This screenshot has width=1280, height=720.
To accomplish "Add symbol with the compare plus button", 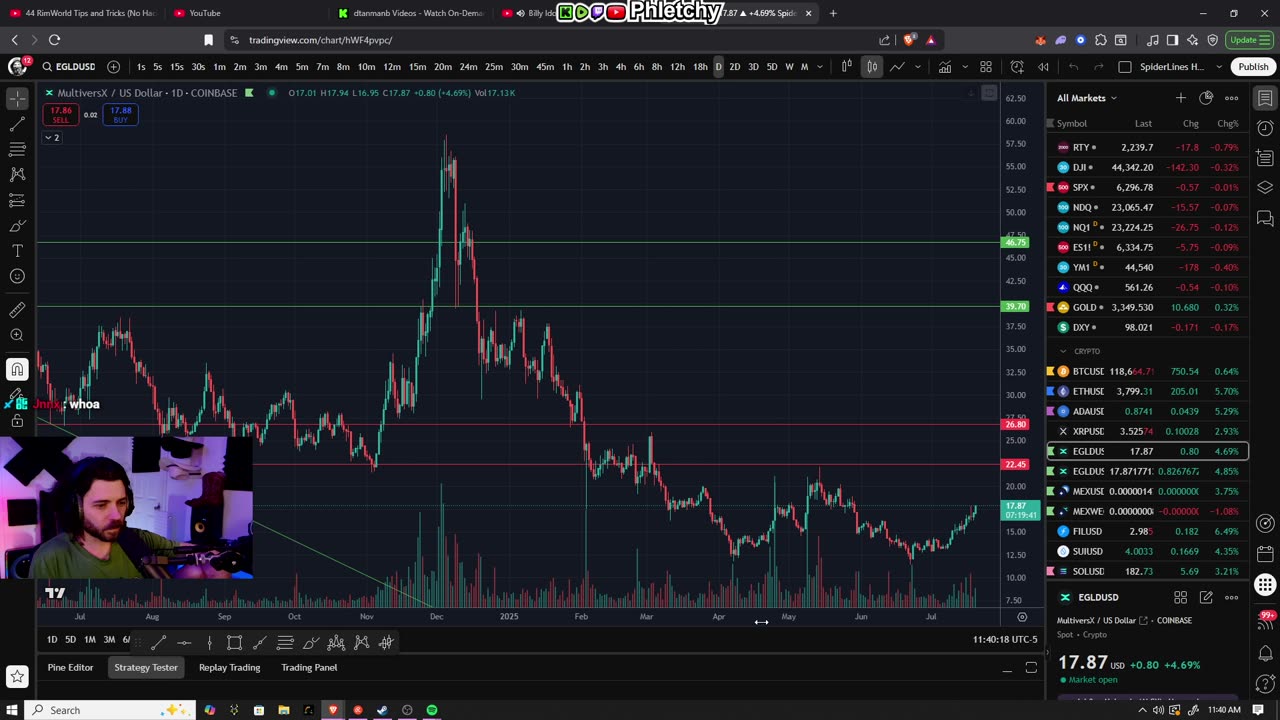I will [x=113, y=67].
